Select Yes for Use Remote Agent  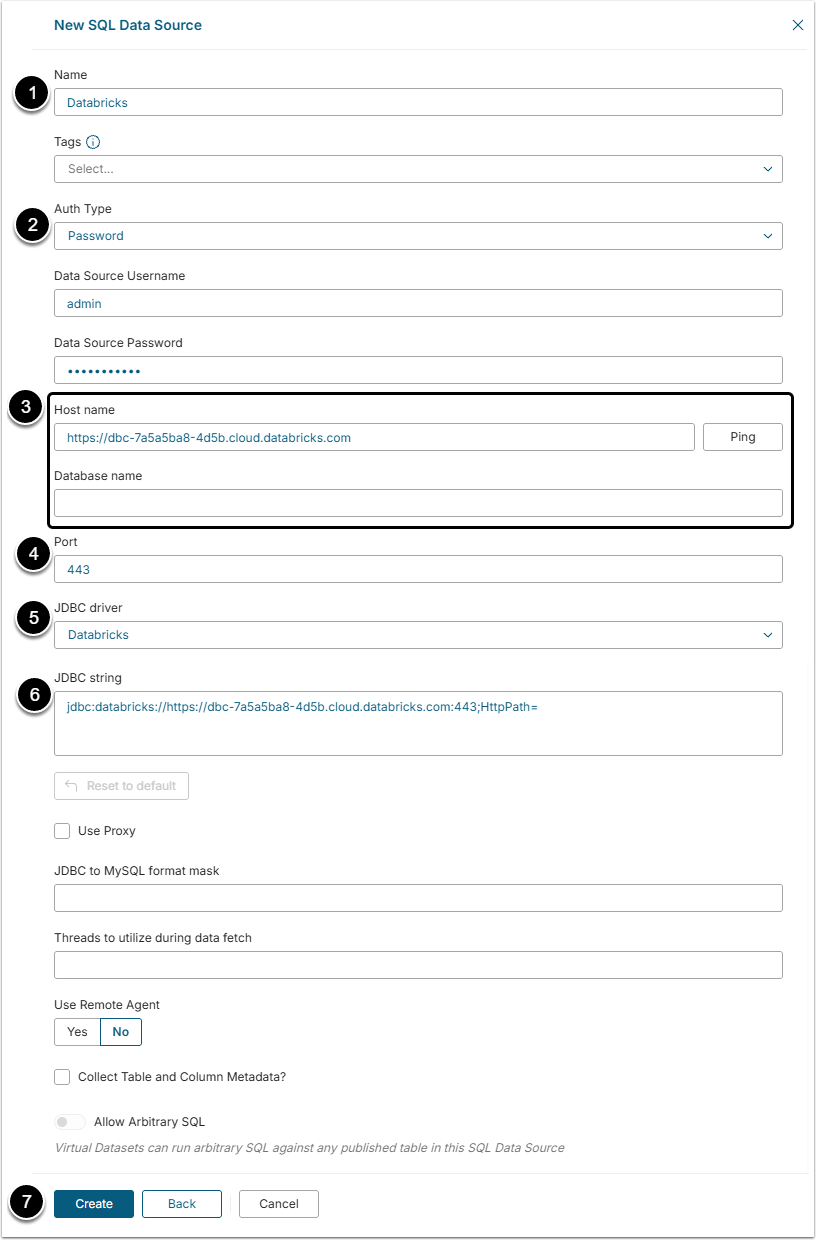(77, 1032)
